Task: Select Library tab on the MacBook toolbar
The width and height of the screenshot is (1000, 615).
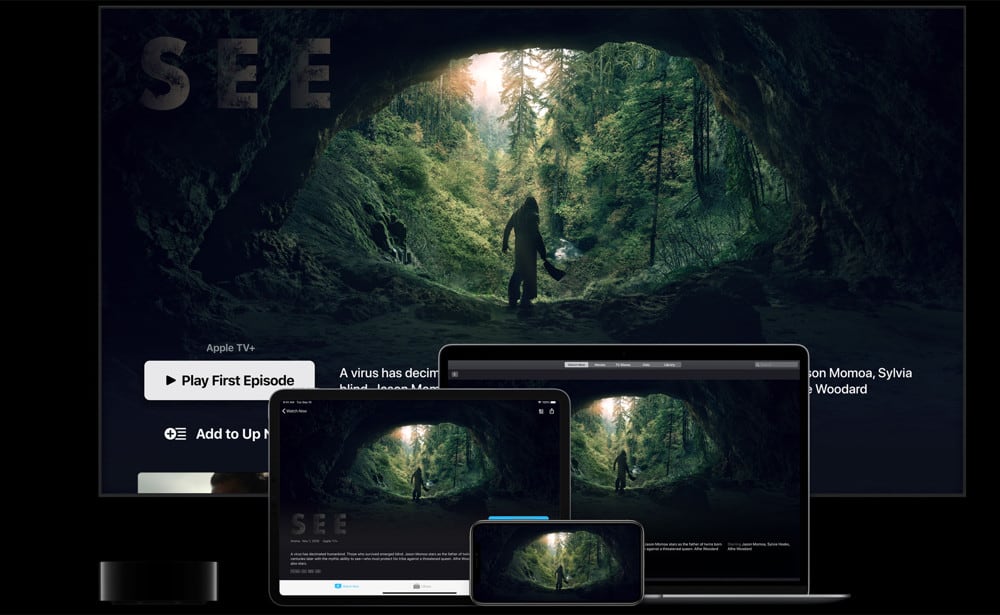Action: click(x=670, y=365)
